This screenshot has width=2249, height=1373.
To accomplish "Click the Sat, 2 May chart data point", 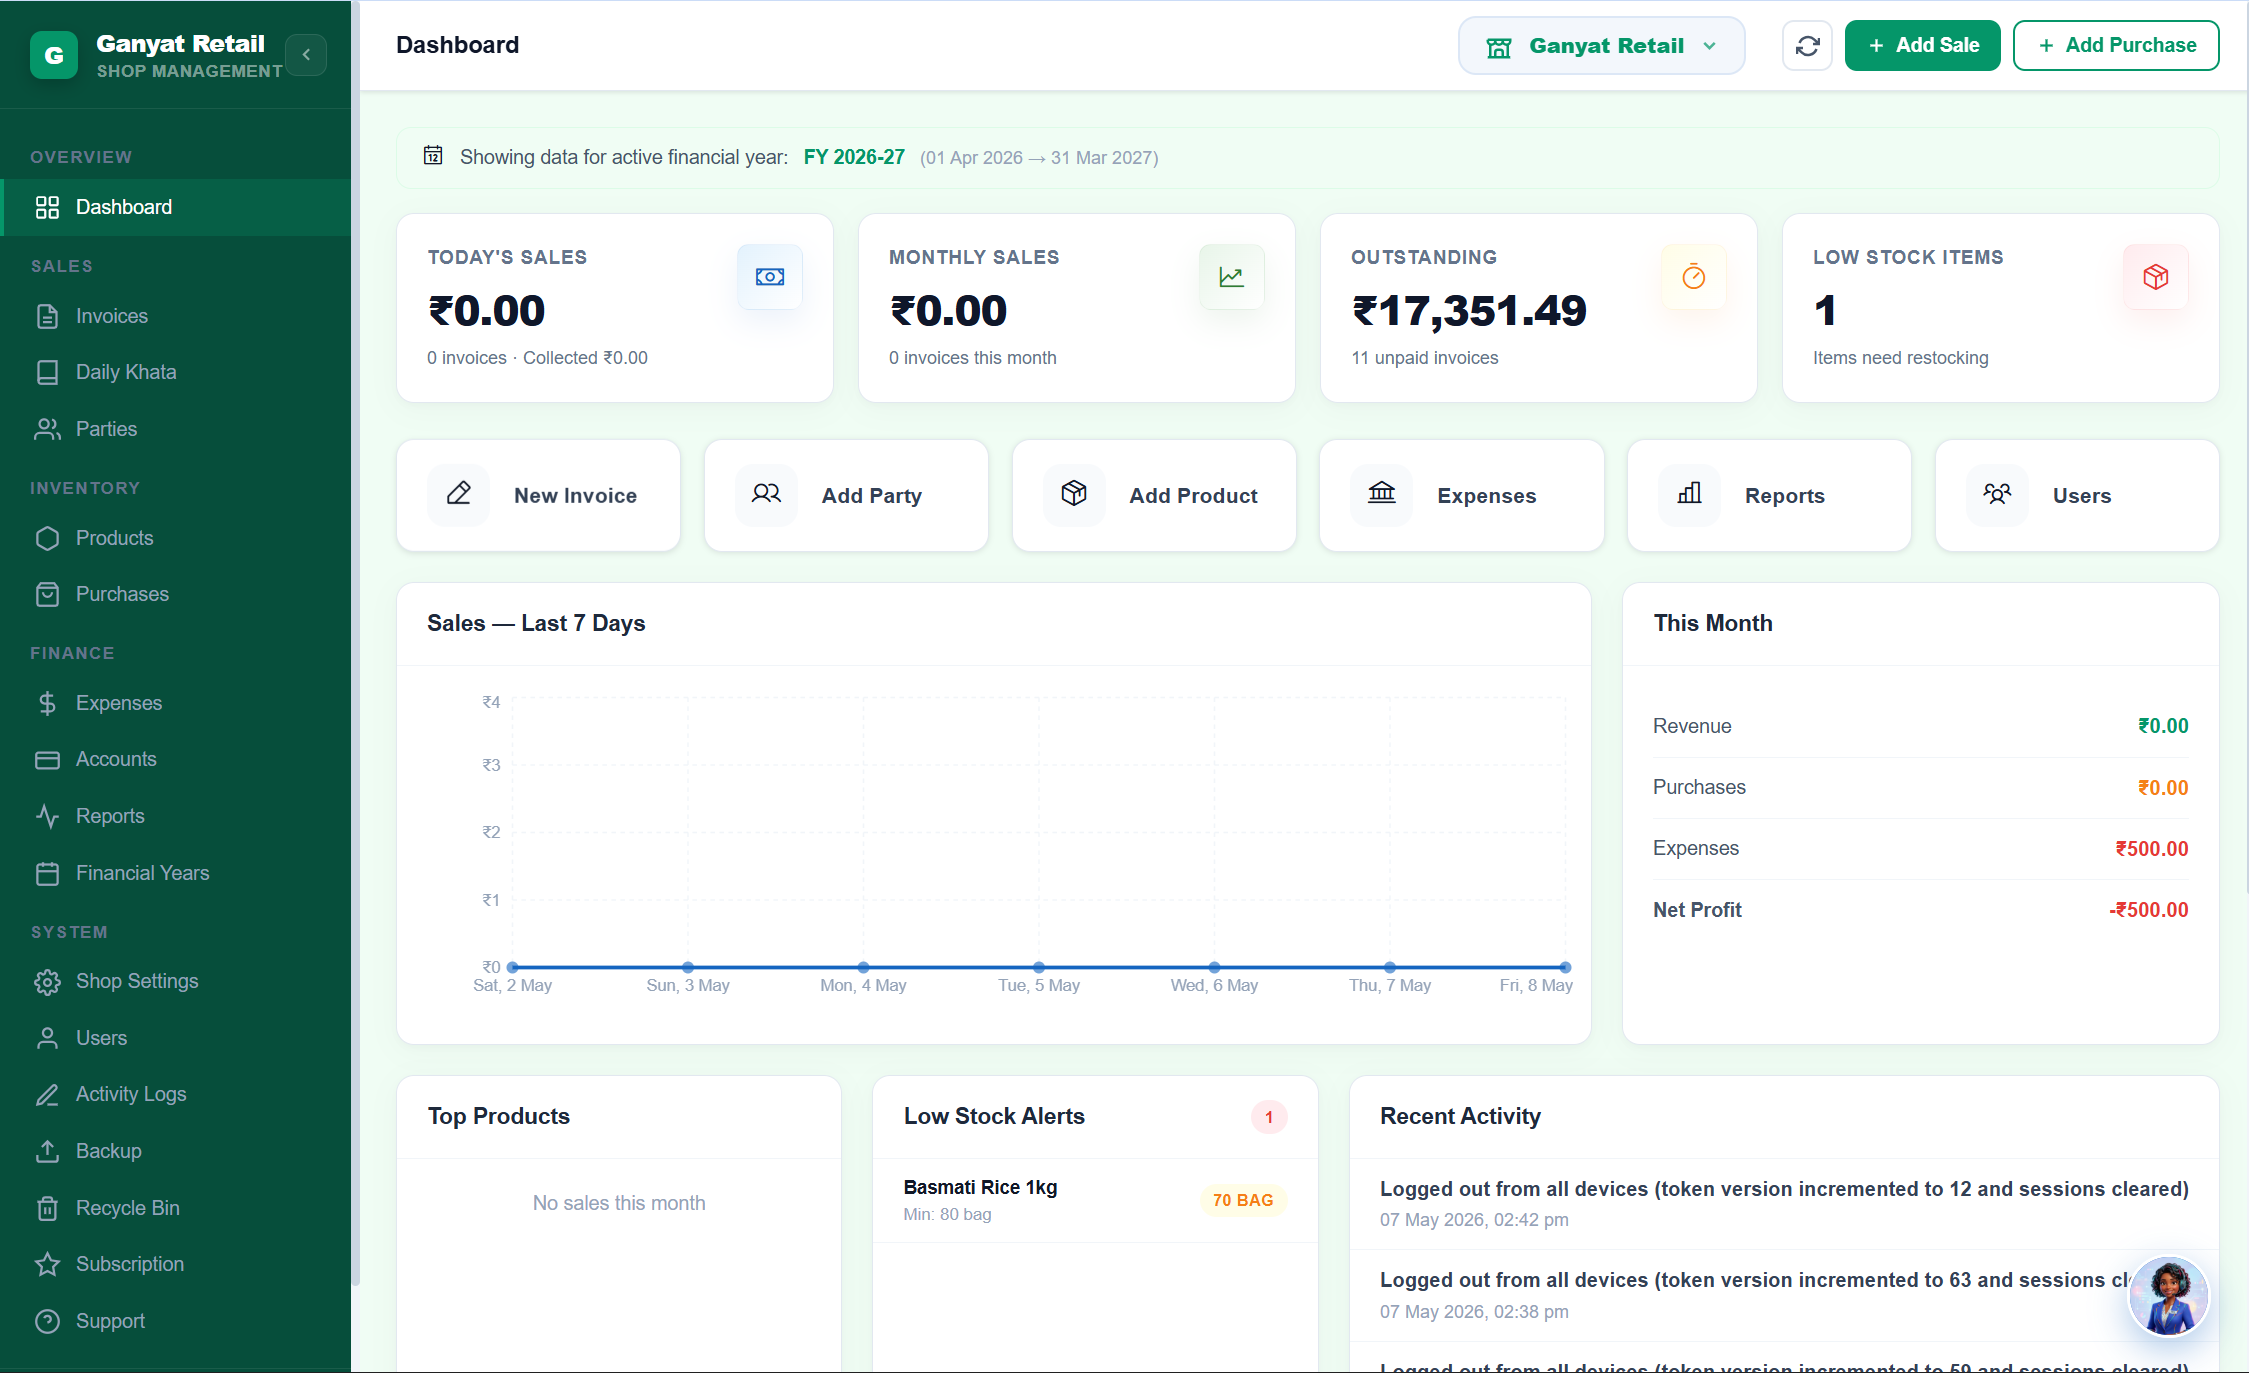I will click(512, 967).
